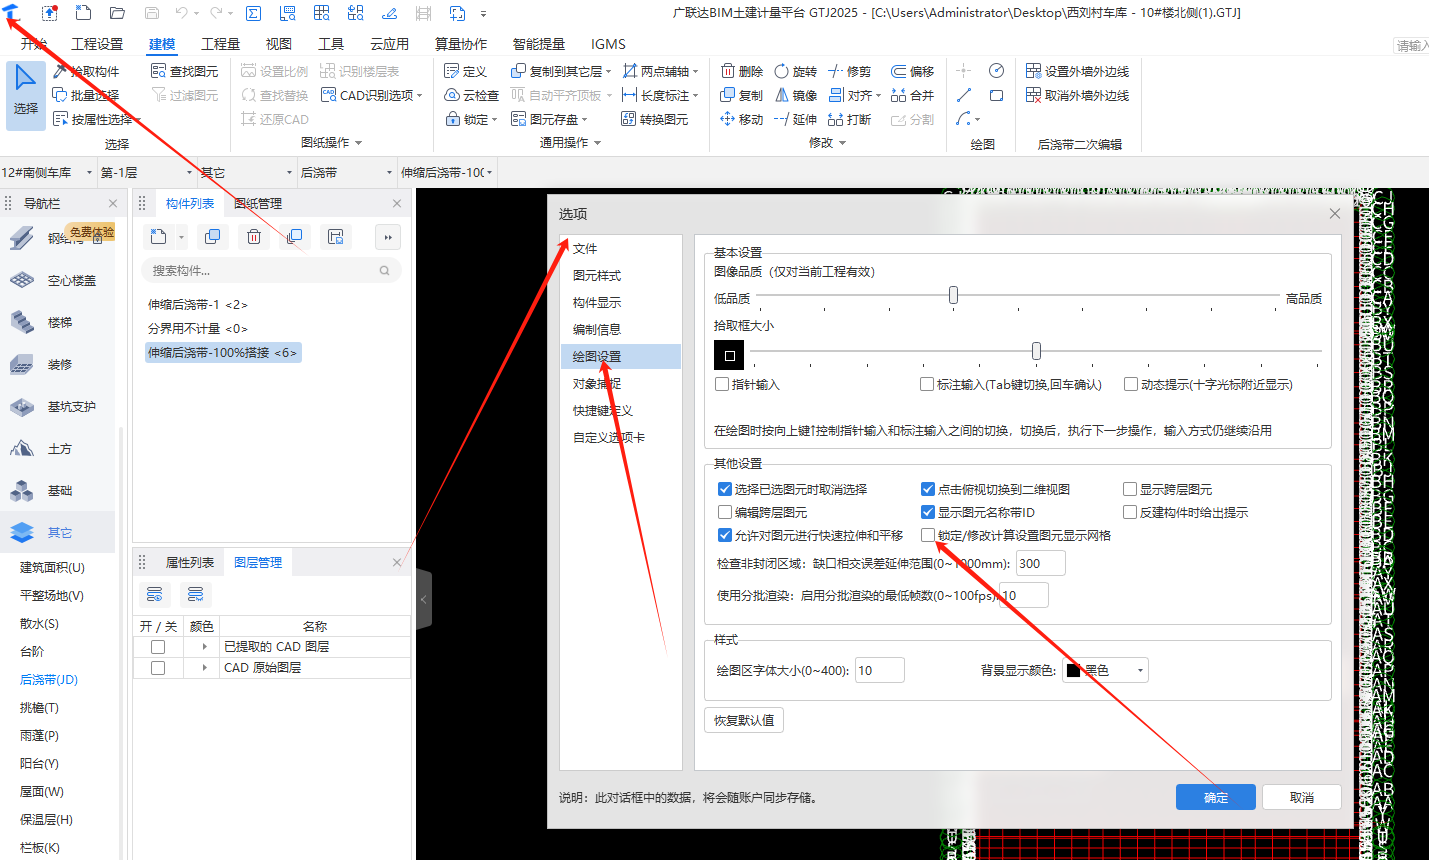The height and width of the screenshot is (860, 1429).
Task: Open CAD识别选项 dropdown
Action: tap(420, 95)
